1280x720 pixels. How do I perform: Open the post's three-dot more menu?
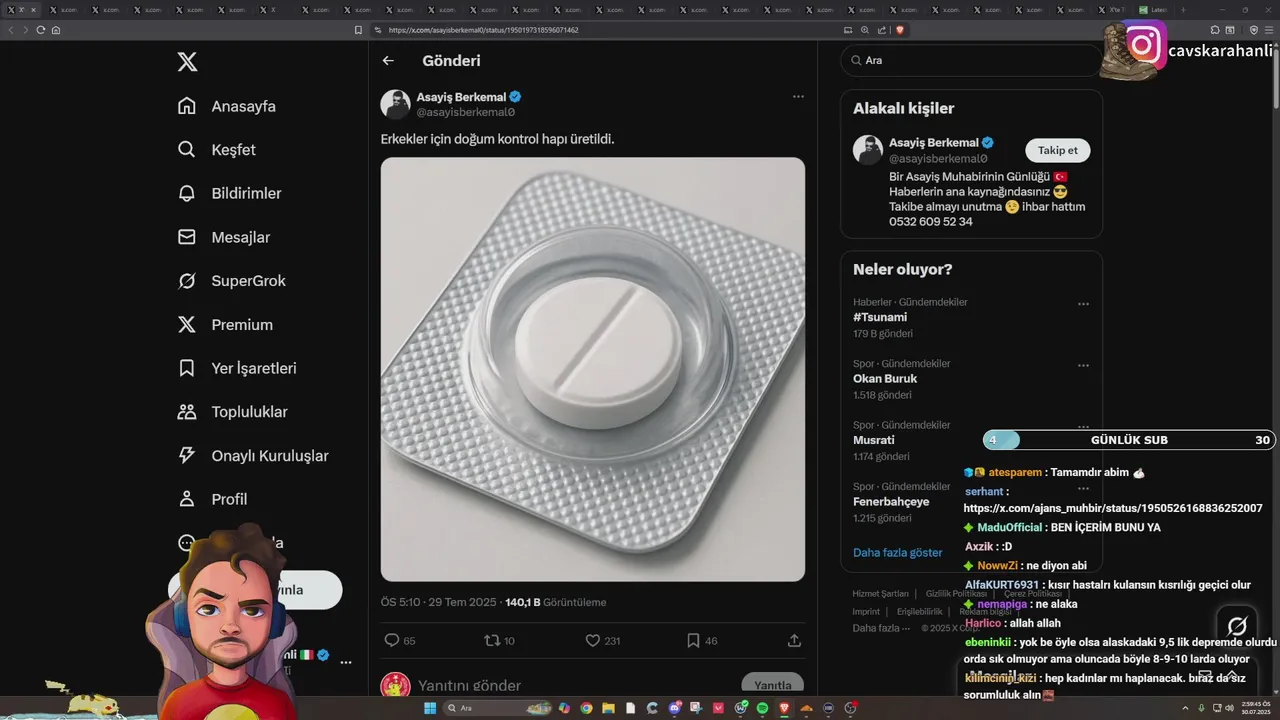coord(798,97)
